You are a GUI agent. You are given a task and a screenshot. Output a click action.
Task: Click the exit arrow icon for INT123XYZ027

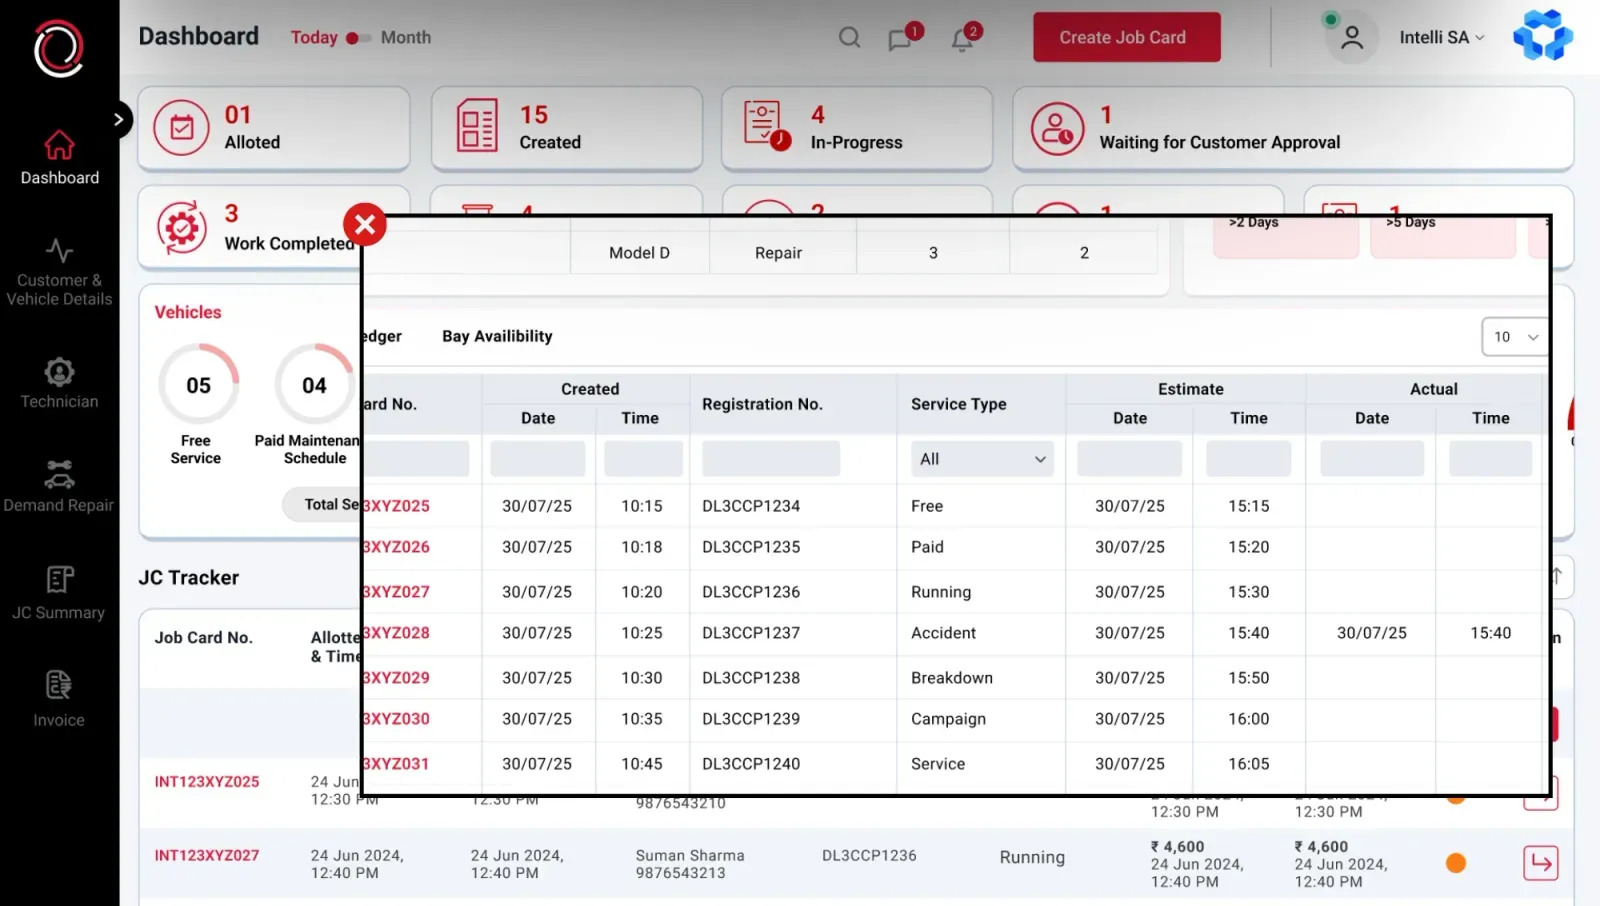click(1541, 863)
